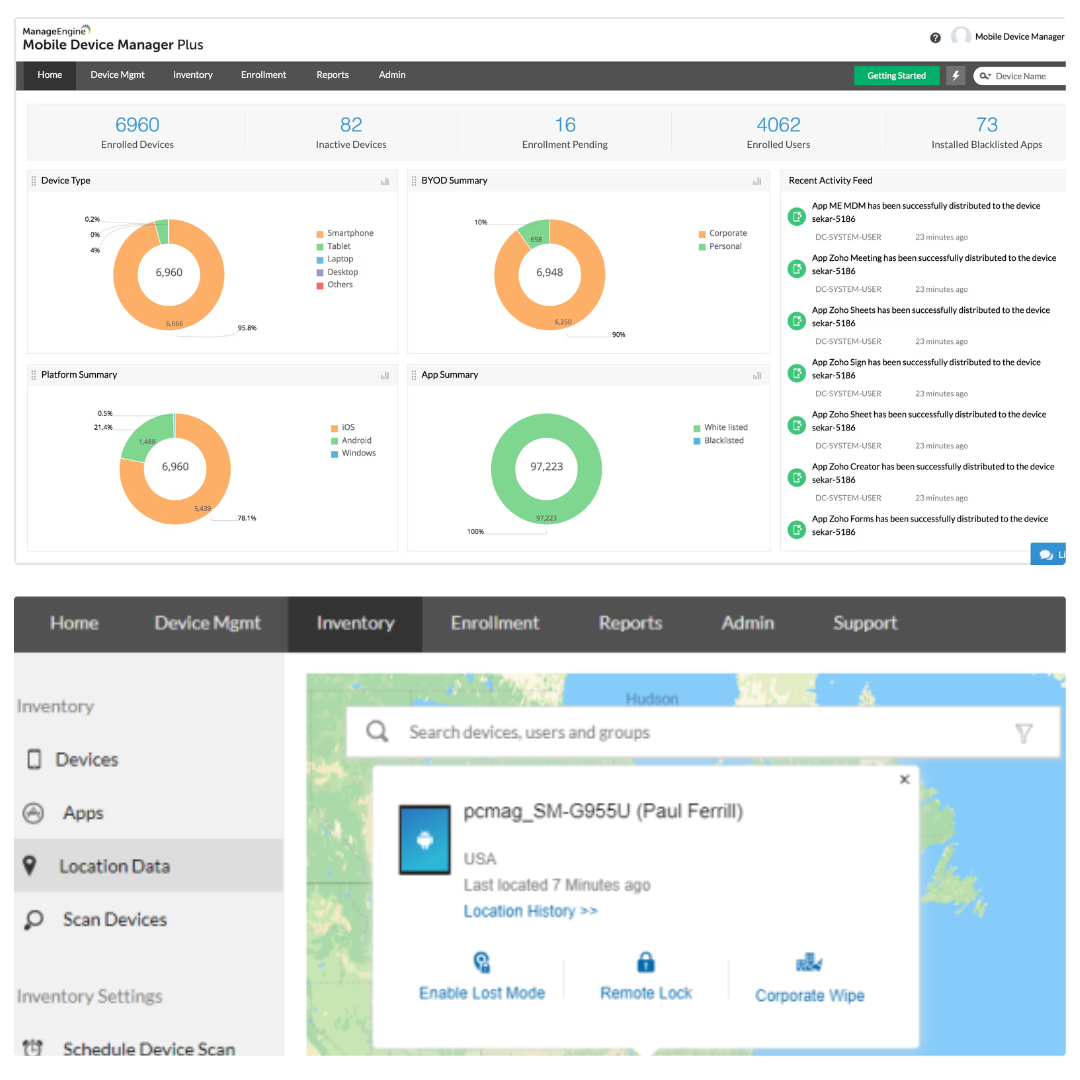Toggle the Personal legend in BYOD Summary

click(724, 246)
